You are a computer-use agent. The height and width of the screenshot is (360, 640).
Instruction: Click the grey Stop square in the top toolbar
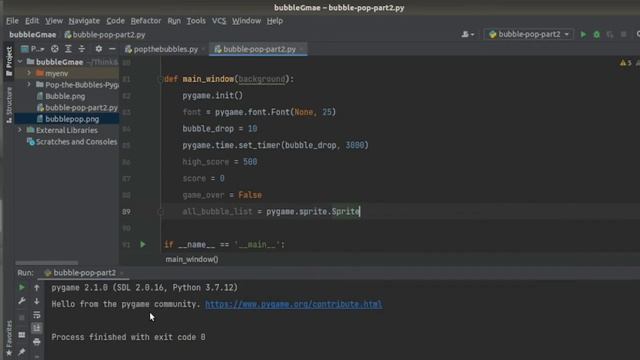623,35
